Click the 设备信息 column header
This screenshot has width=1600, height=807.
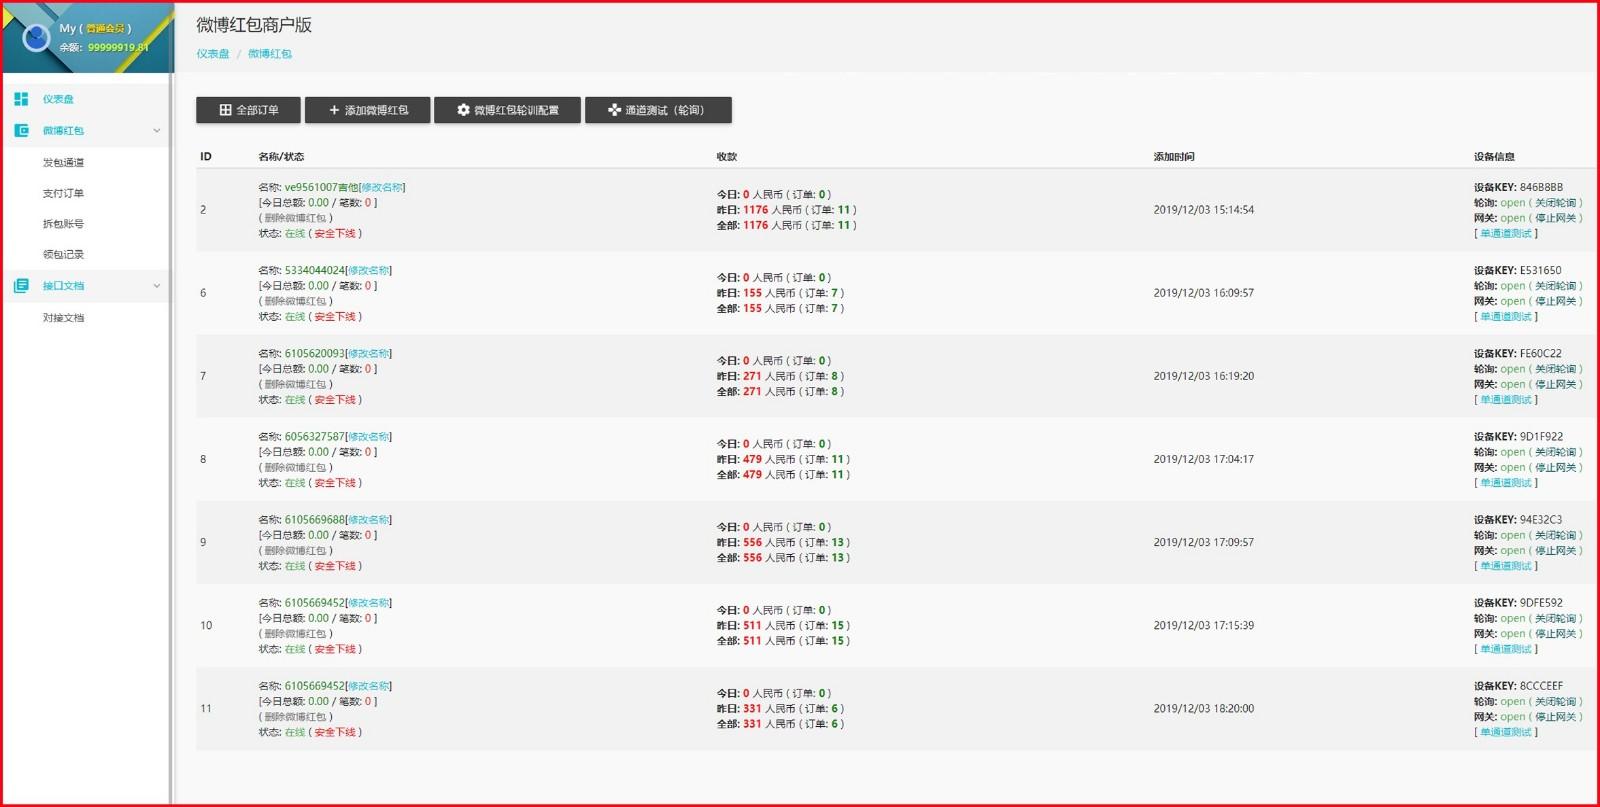point(1494,156)
